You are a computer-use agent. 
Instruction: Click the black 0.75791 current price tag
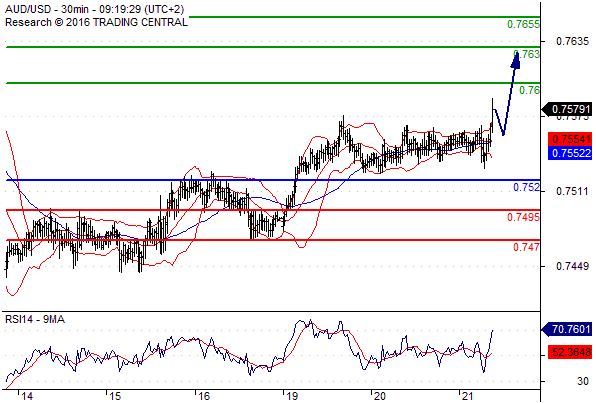[566, 109]
